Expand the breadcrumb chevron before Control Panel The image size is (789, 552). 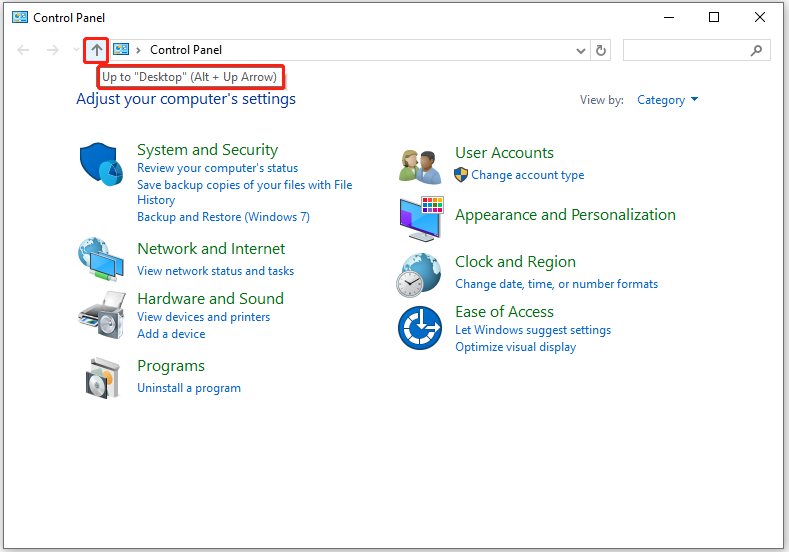coord(138,50)
